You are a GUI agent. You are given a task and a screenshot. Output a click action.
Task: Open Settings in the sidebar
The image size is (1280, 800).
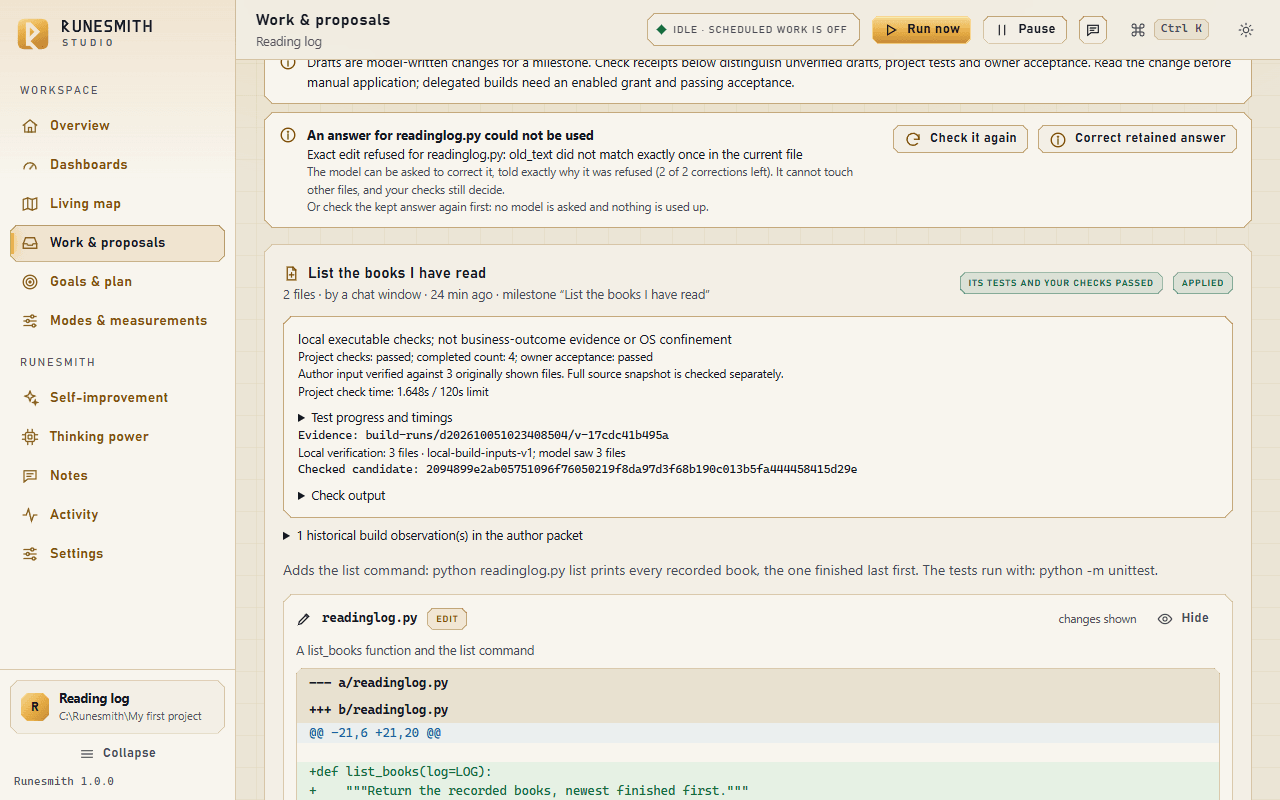tap(117, 554)
